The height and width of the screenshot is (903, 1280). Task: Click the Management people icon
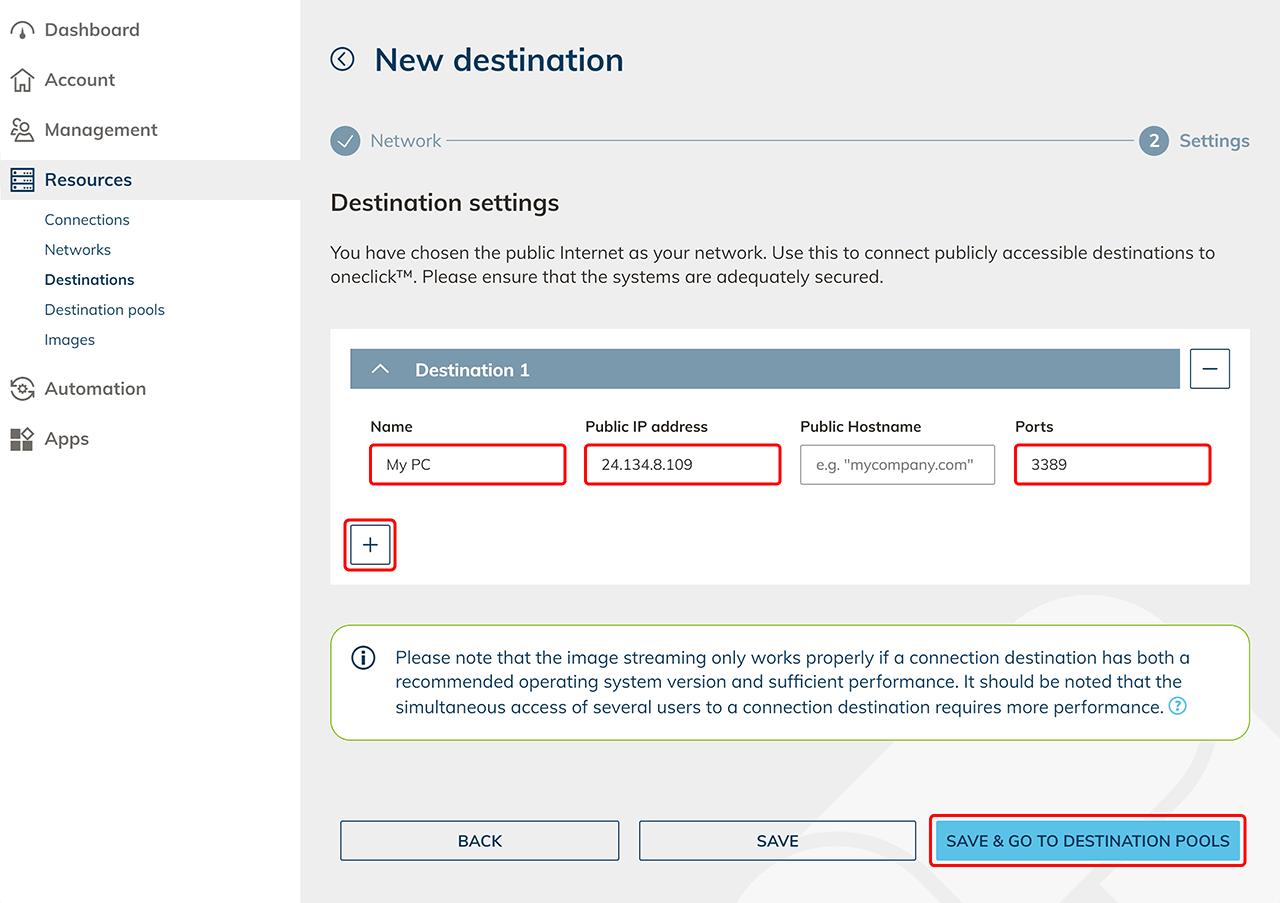click(22, 130)
